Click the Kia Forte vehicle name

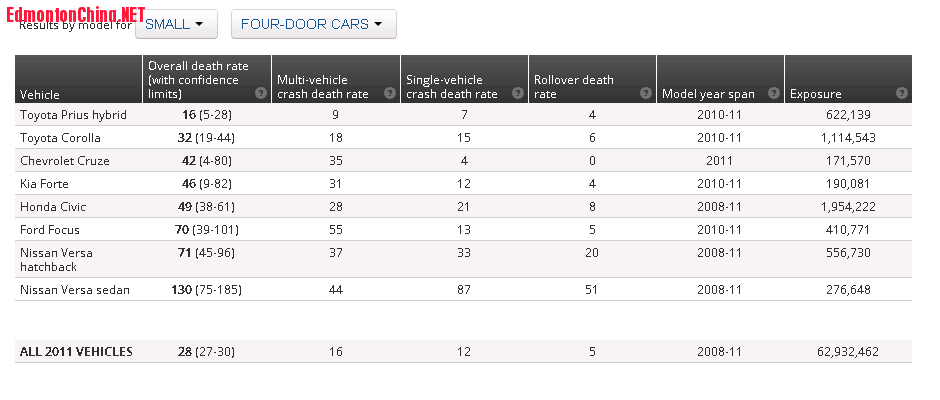(x=46, y=183)
